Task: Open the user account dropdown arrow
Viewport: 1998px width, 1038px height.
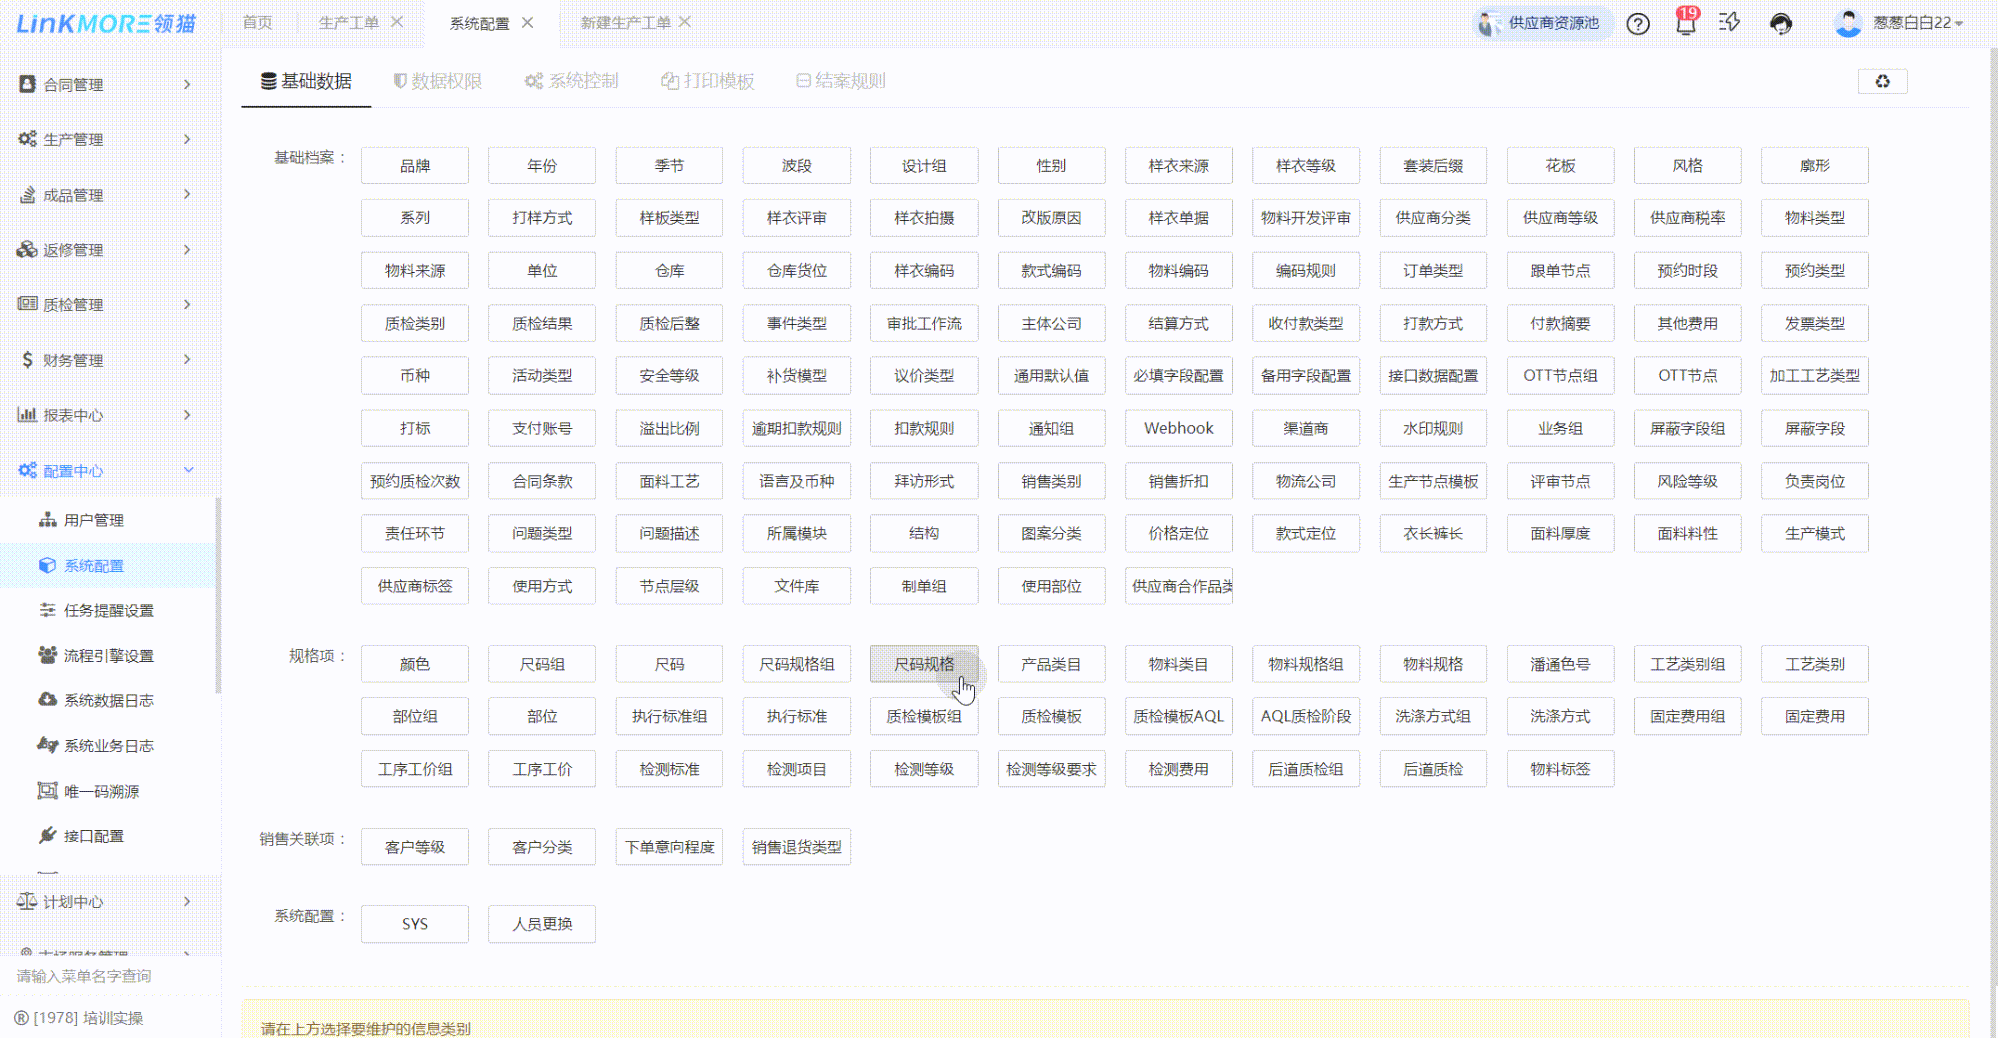Action: point(1959,24)
